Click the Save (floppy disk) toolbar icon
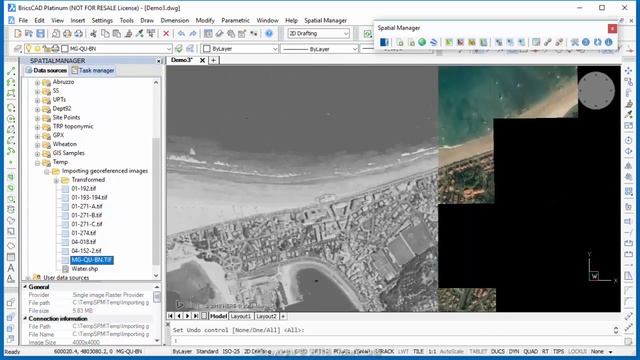Screen dimensions: 640x360 click(40, 33)
